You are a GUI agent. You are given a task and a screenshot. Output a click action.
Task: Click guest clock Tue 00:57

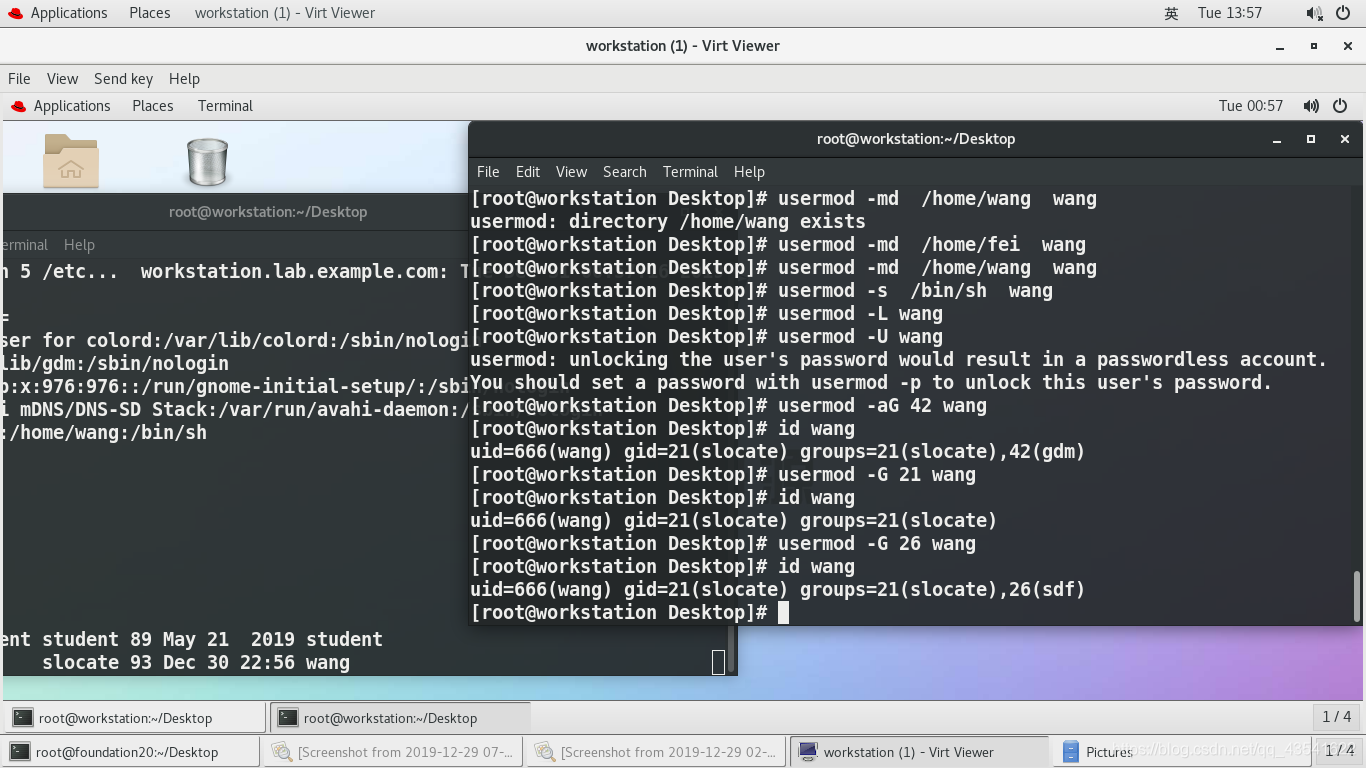(1251, 106)
